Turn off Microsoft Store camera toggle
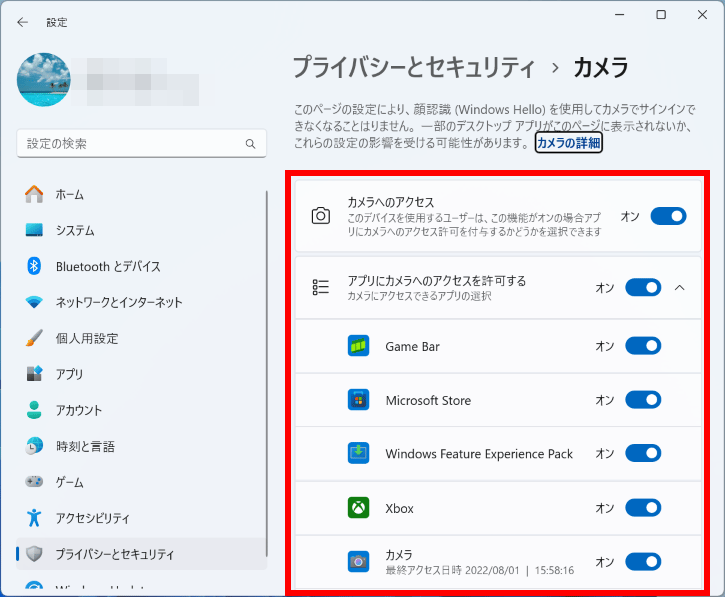The width and height of the screenshot is (725, 597). coord(643,400)
